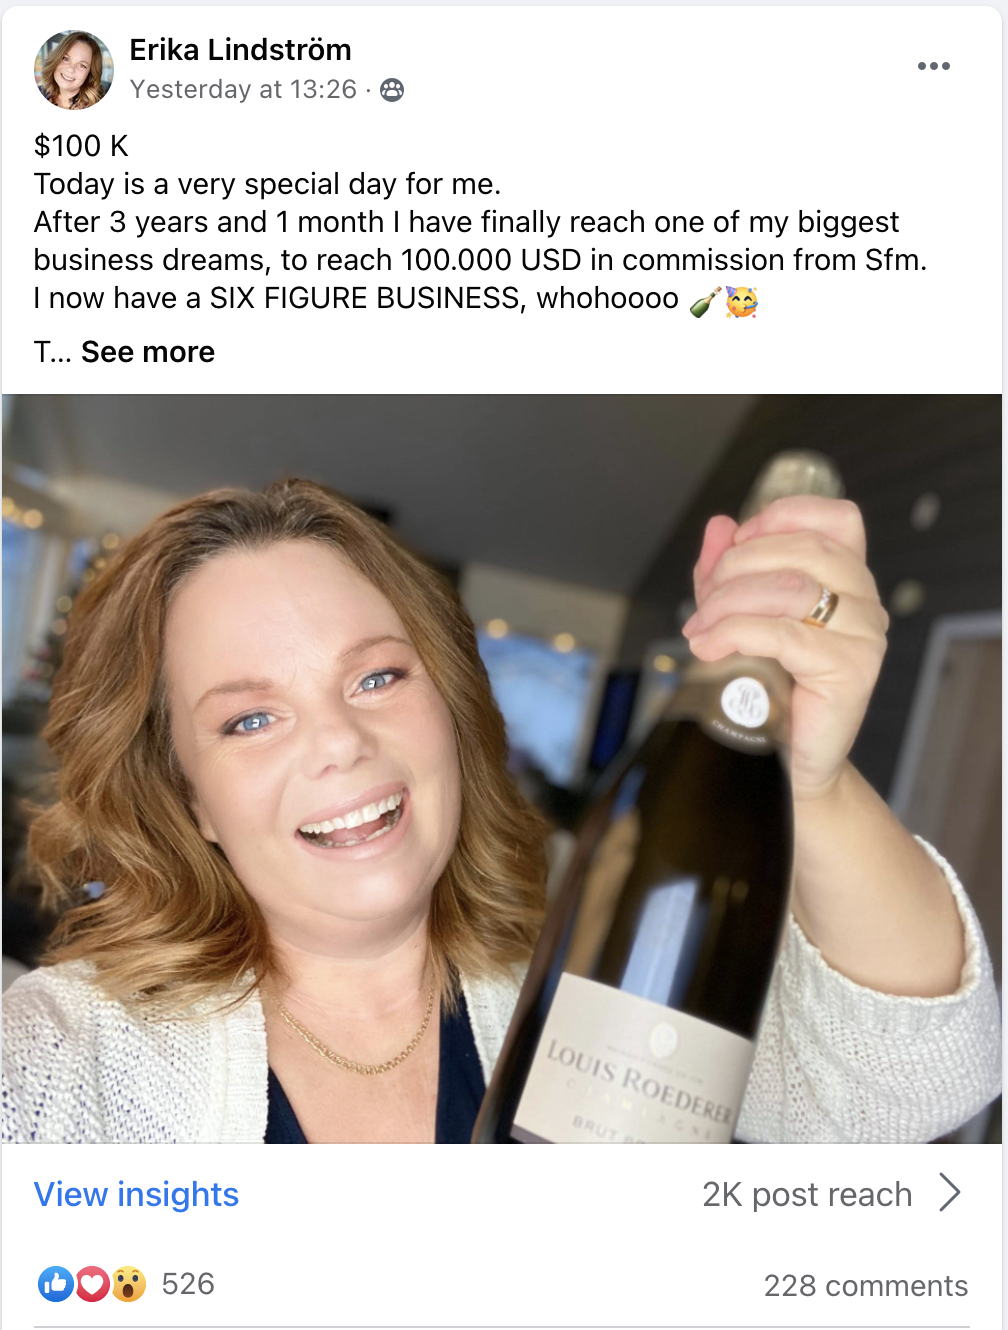The width and height of the screenshot is (1008, 1330).
Task: Click the blue Like reaction icon
Action: point(55,1284)
